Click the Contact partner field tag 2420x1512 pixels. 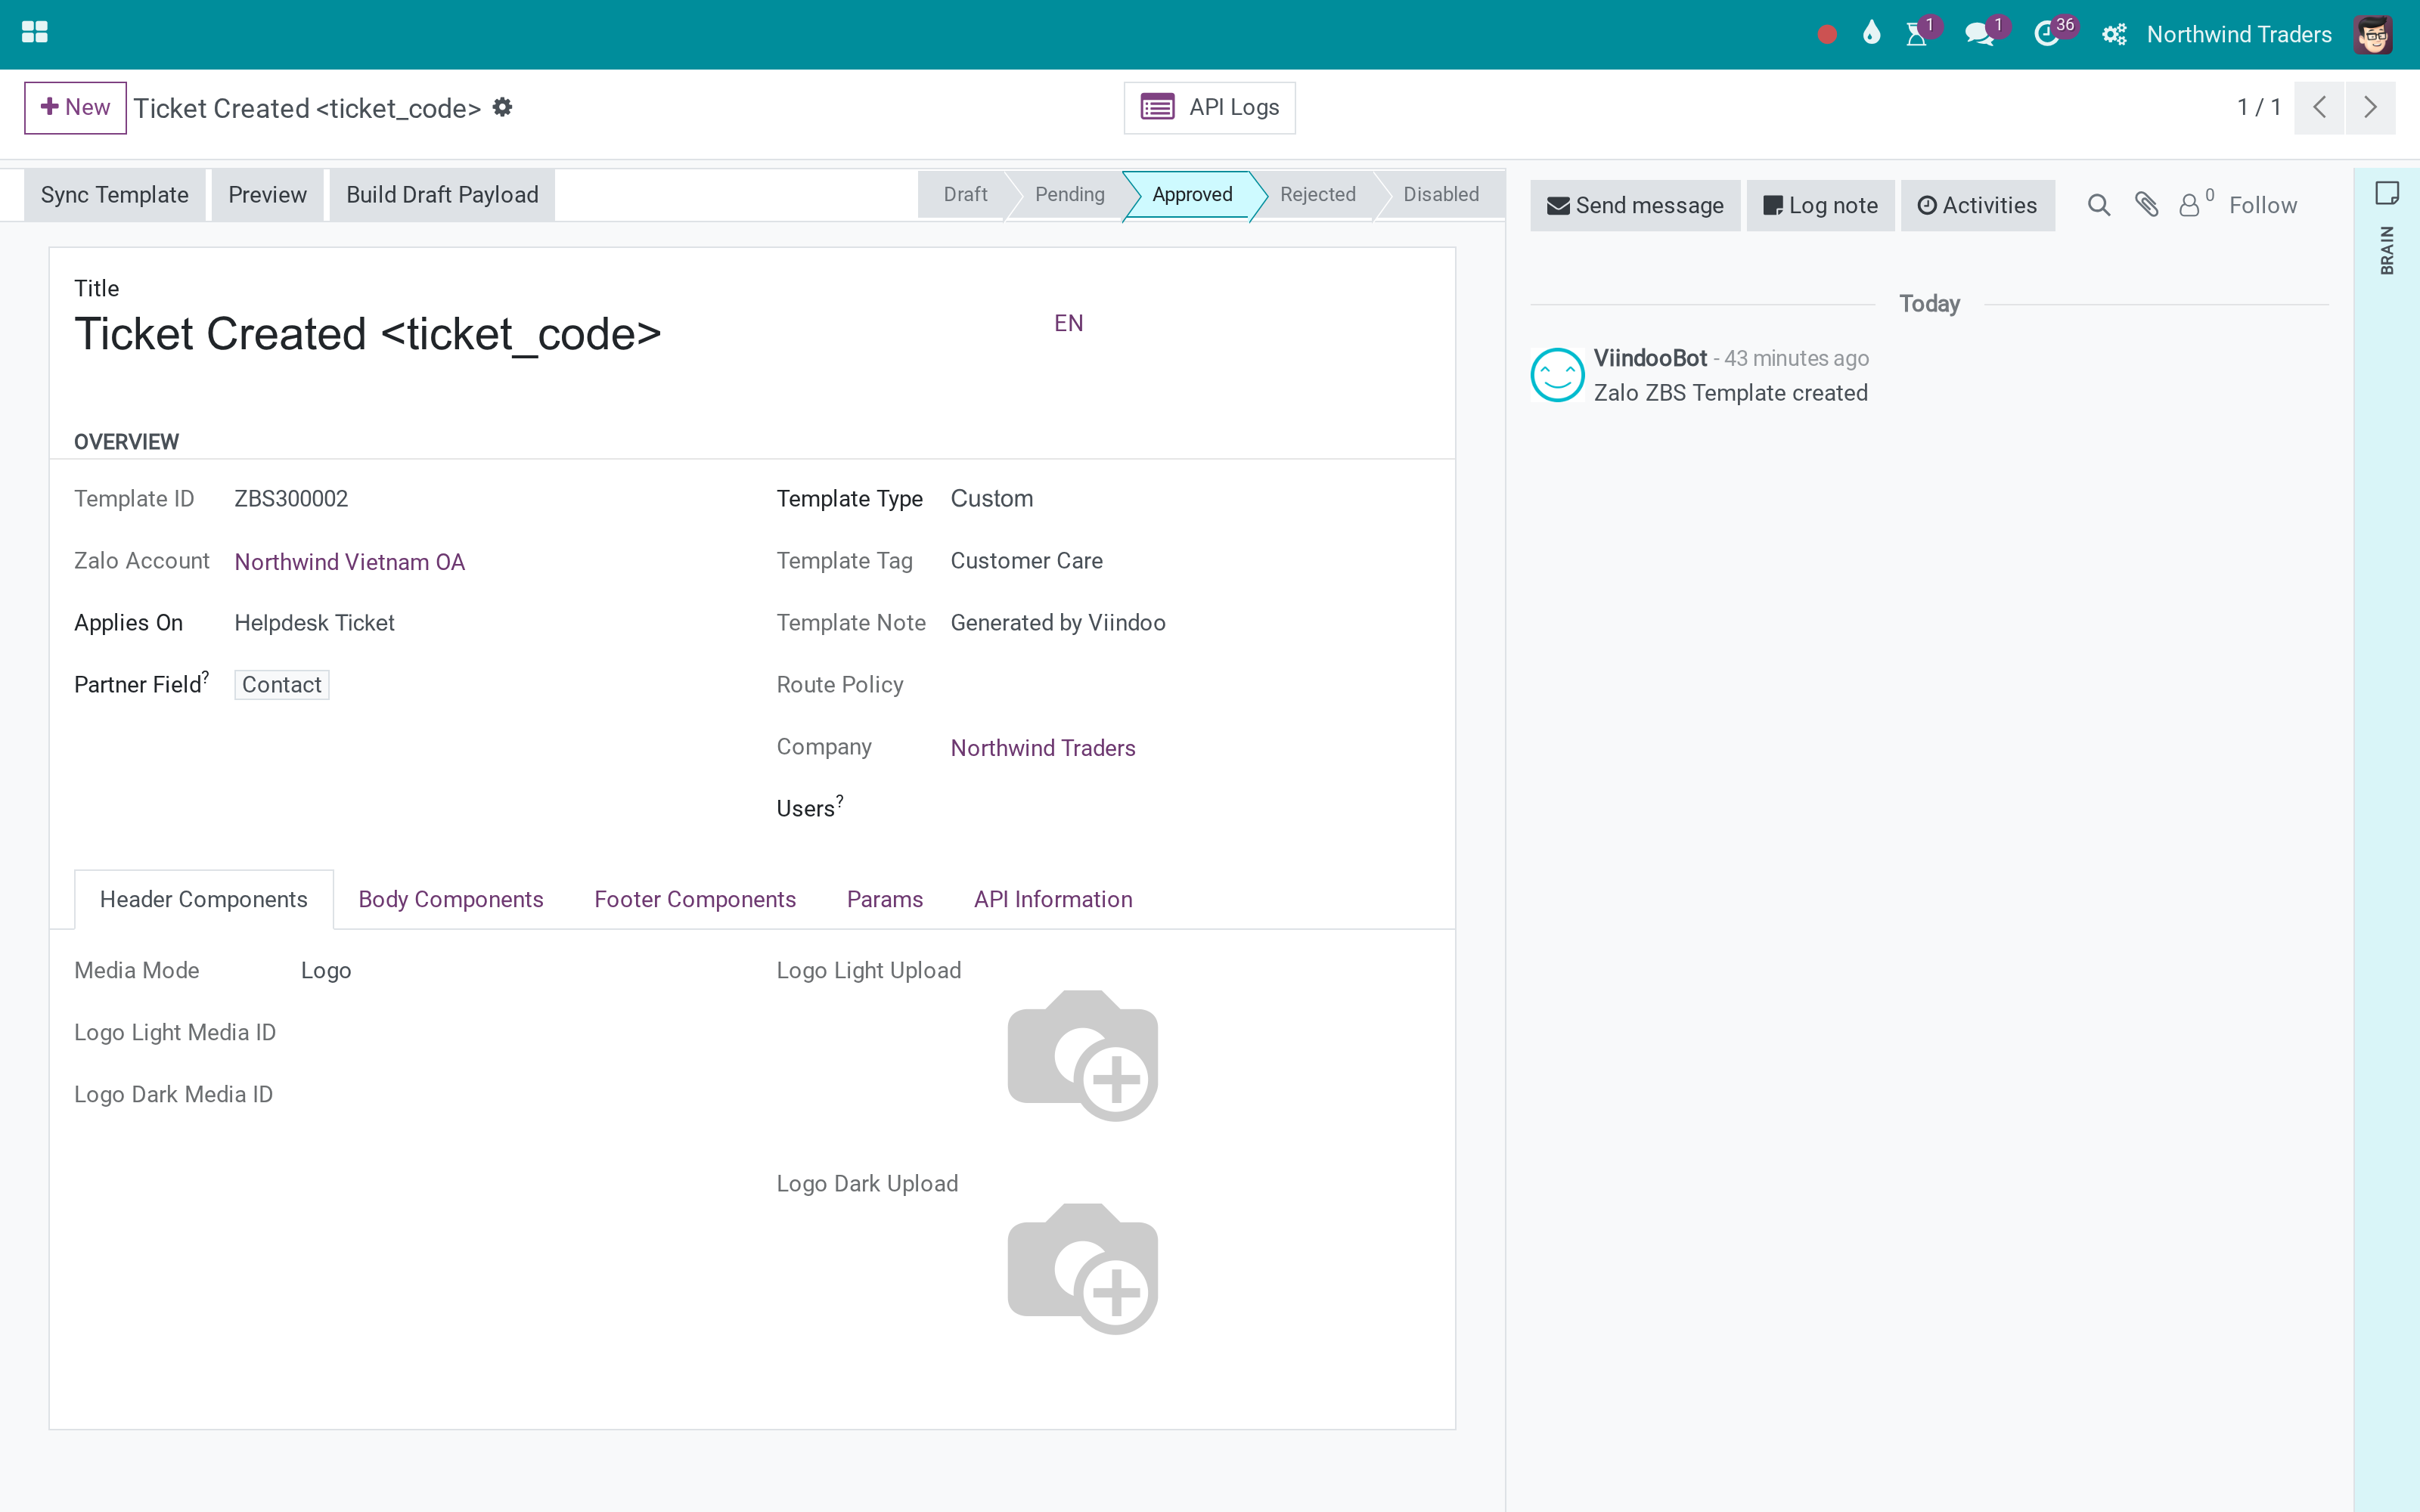[281, 685]
